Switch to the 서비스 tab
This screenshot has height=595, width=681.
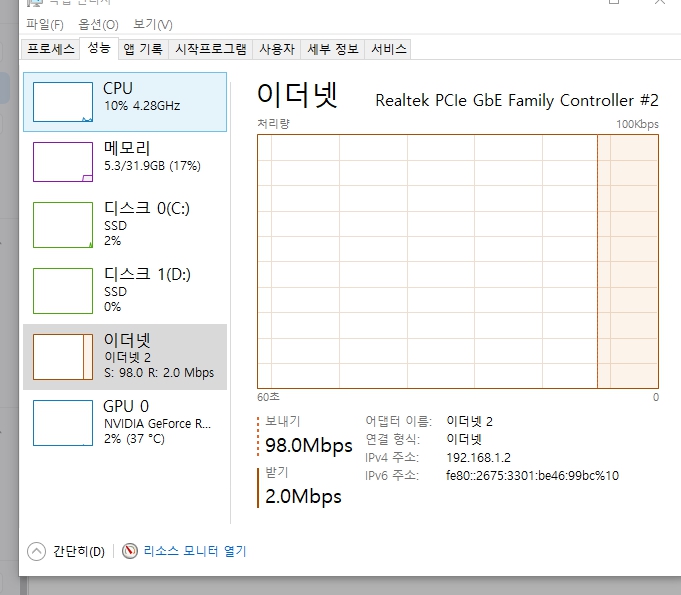point(388,49)
